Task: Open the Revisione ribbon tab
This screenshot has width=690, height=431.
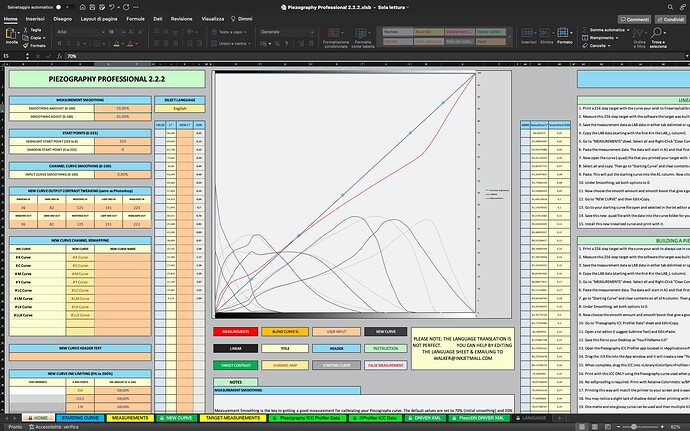Action: (x=182, y=19)
